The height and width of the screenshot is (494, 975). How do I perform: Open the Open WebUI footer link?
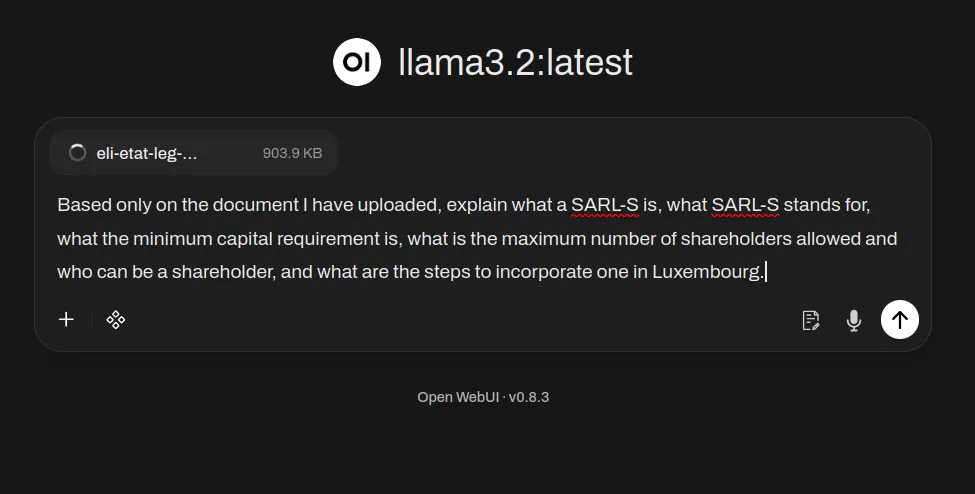[457, 397]
